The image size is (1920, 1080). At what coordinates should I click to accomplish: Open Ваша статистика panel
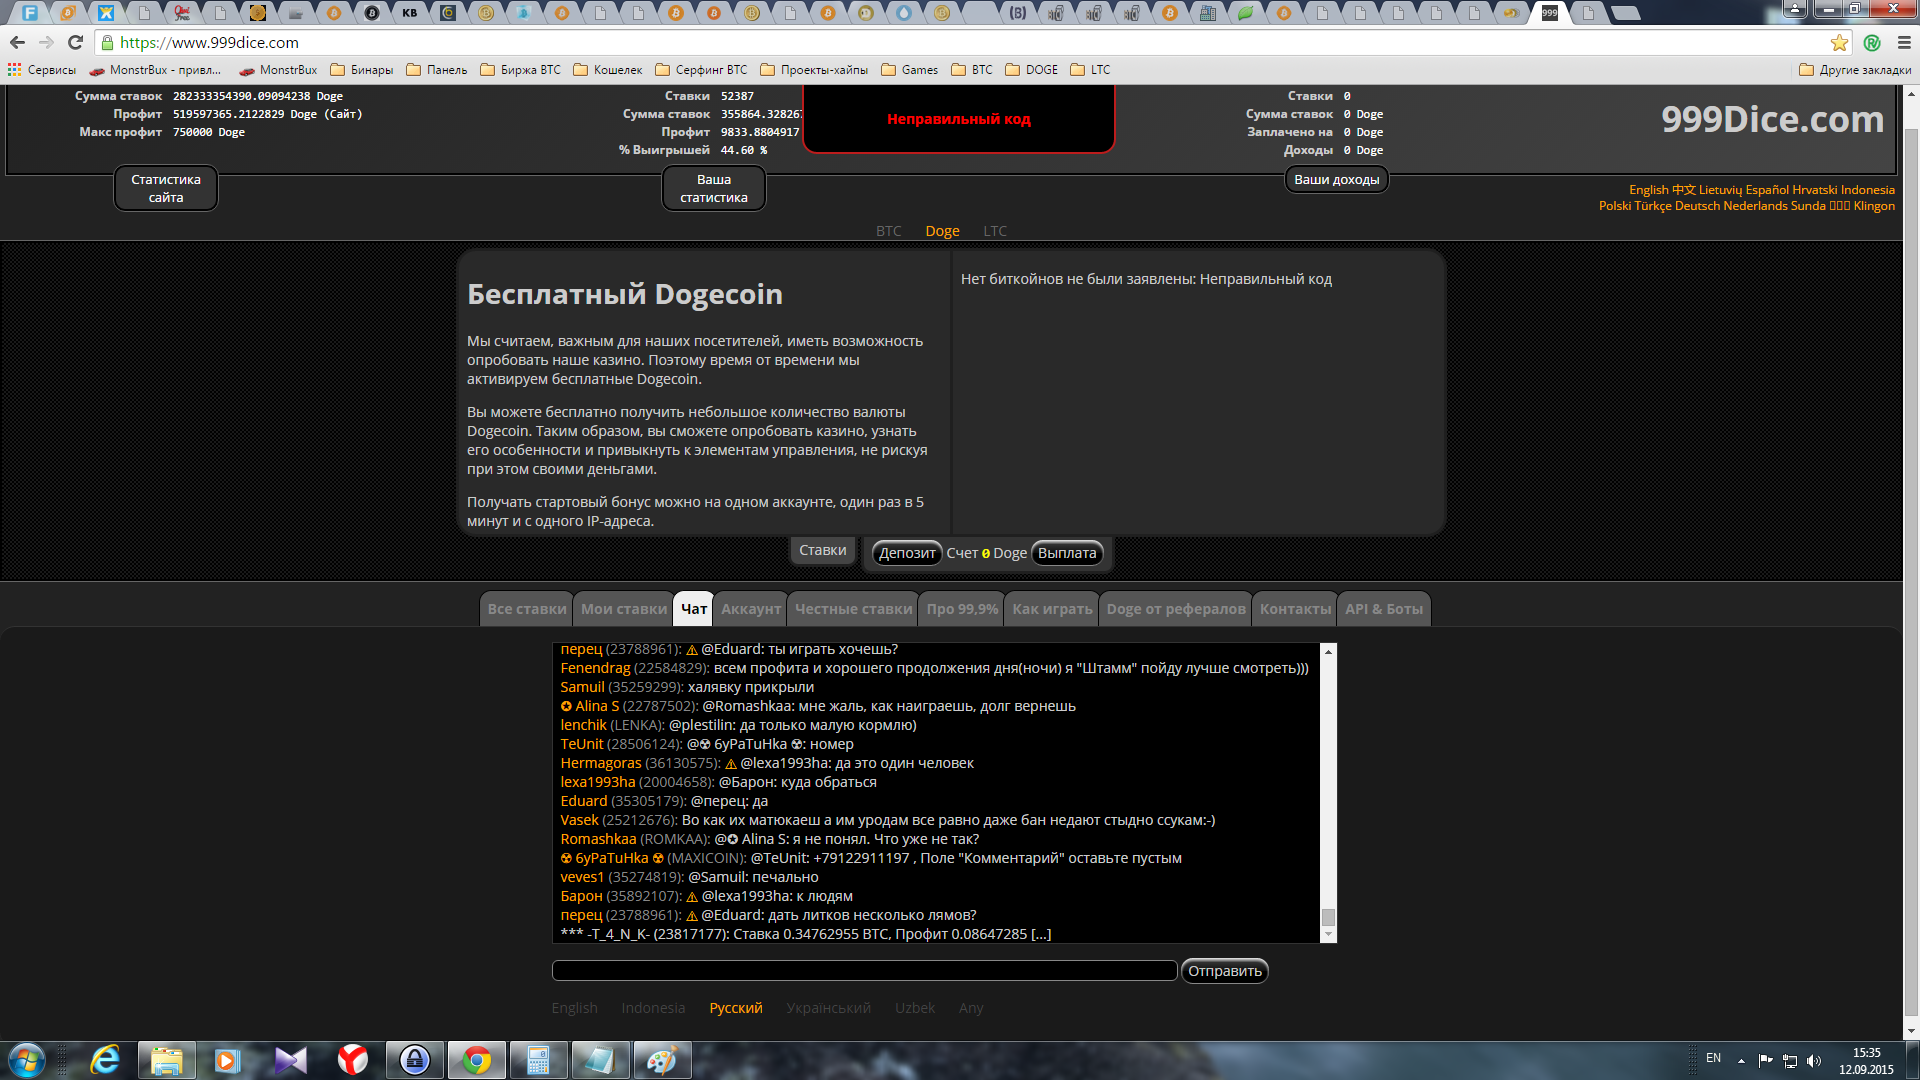(714, 188)
